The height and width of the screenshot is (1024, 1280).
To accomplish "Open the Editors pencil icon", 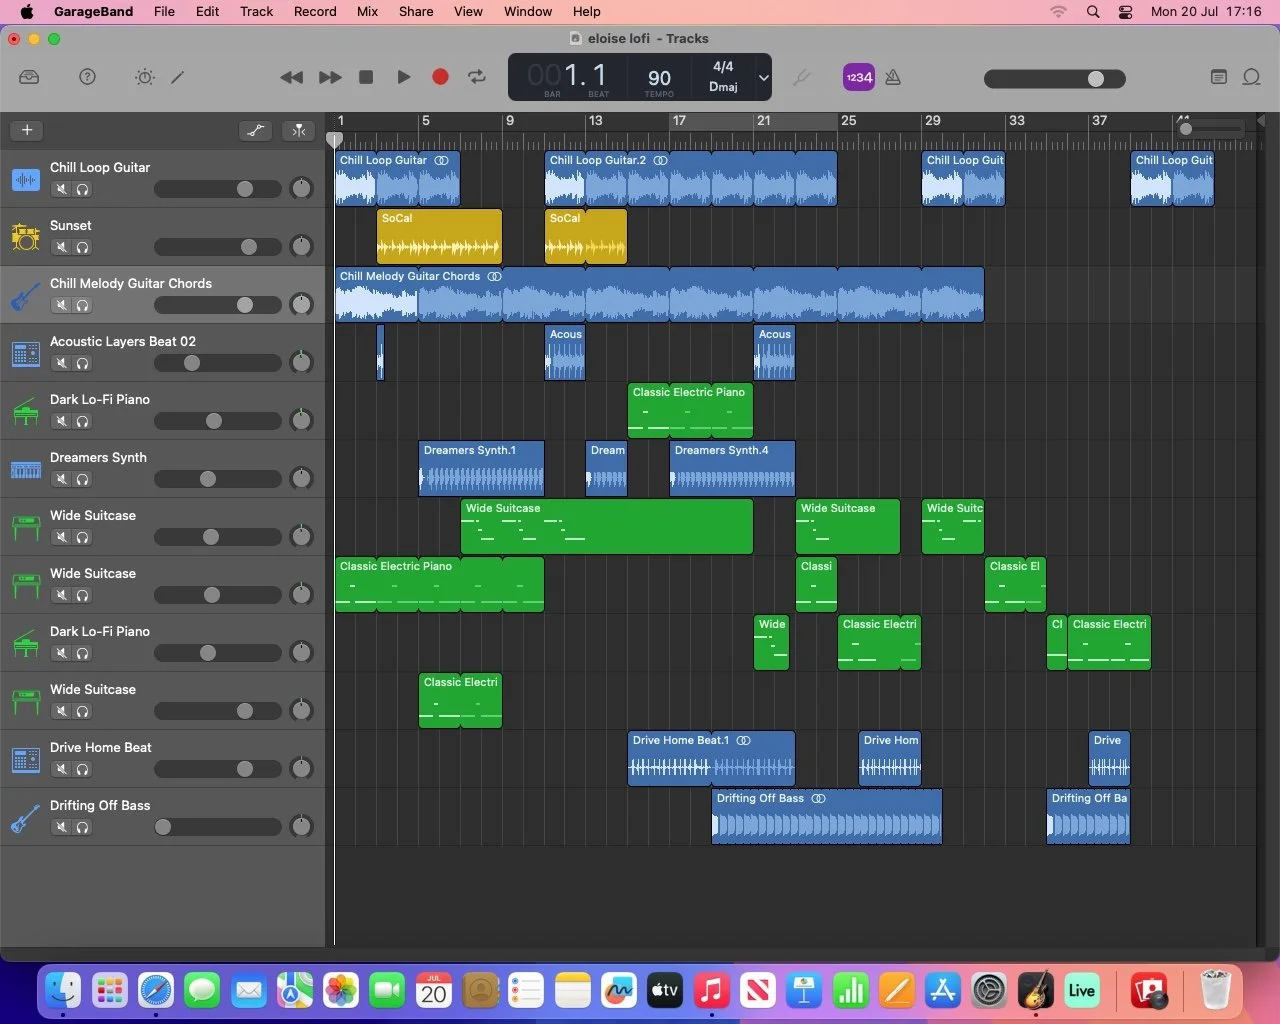I will click(x=178, y=77).
